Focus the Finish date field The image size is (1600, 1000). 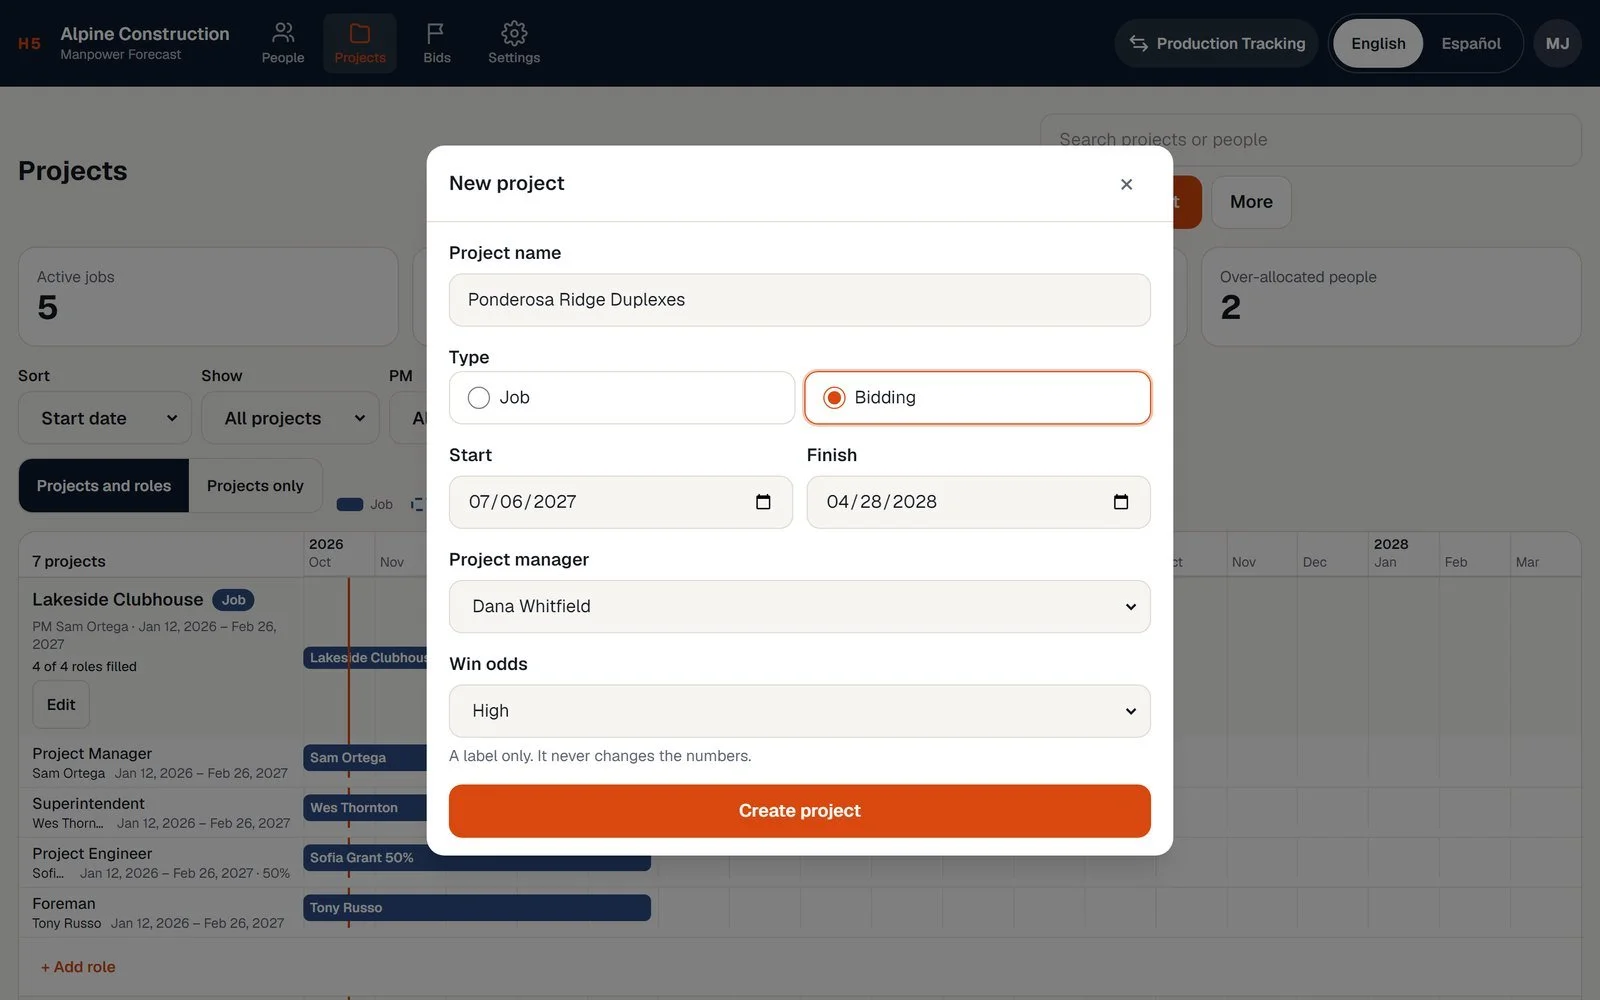point(978,502)
